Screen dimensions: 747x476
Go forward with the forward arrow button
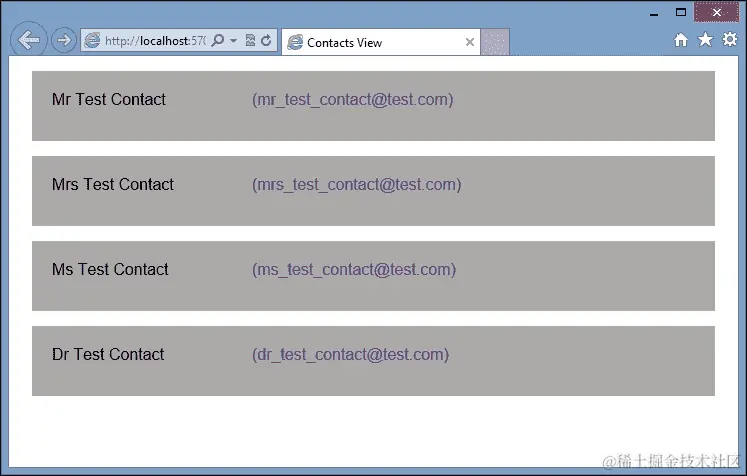click(x=64, y=40)
